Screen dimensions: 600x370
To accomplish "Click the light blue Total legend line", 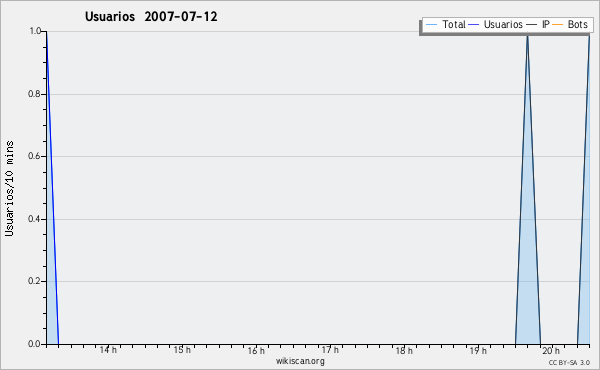I will coord(431,25).
